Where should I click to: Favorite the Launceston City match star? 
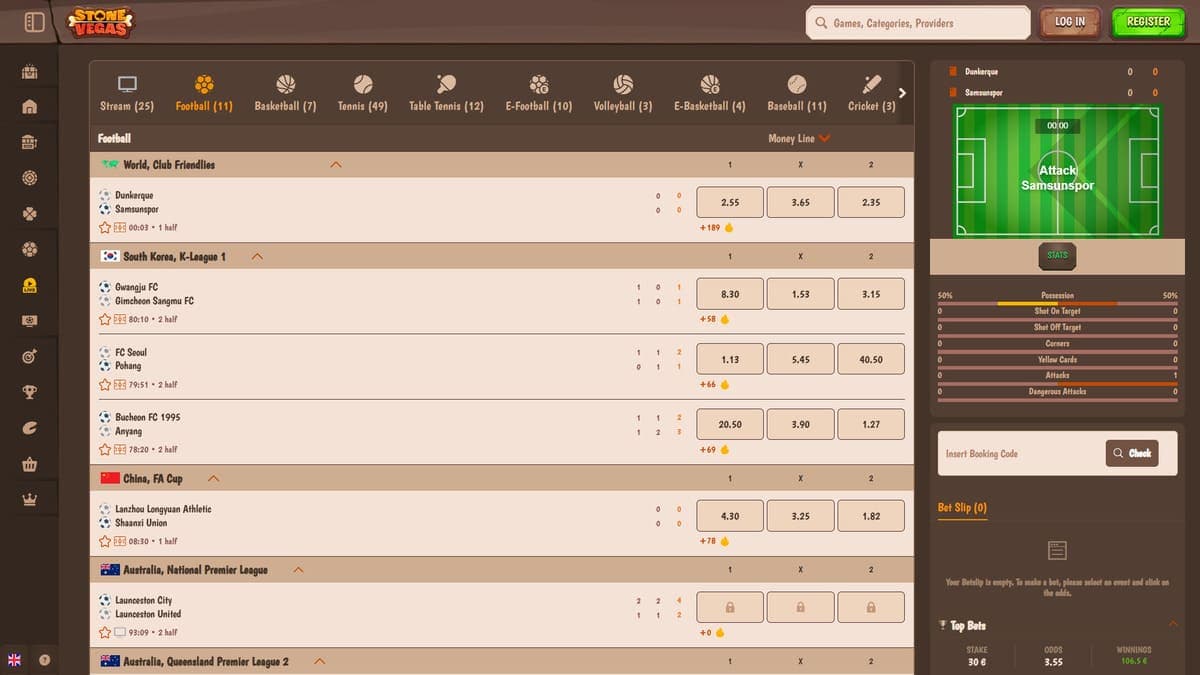point(105,632)
